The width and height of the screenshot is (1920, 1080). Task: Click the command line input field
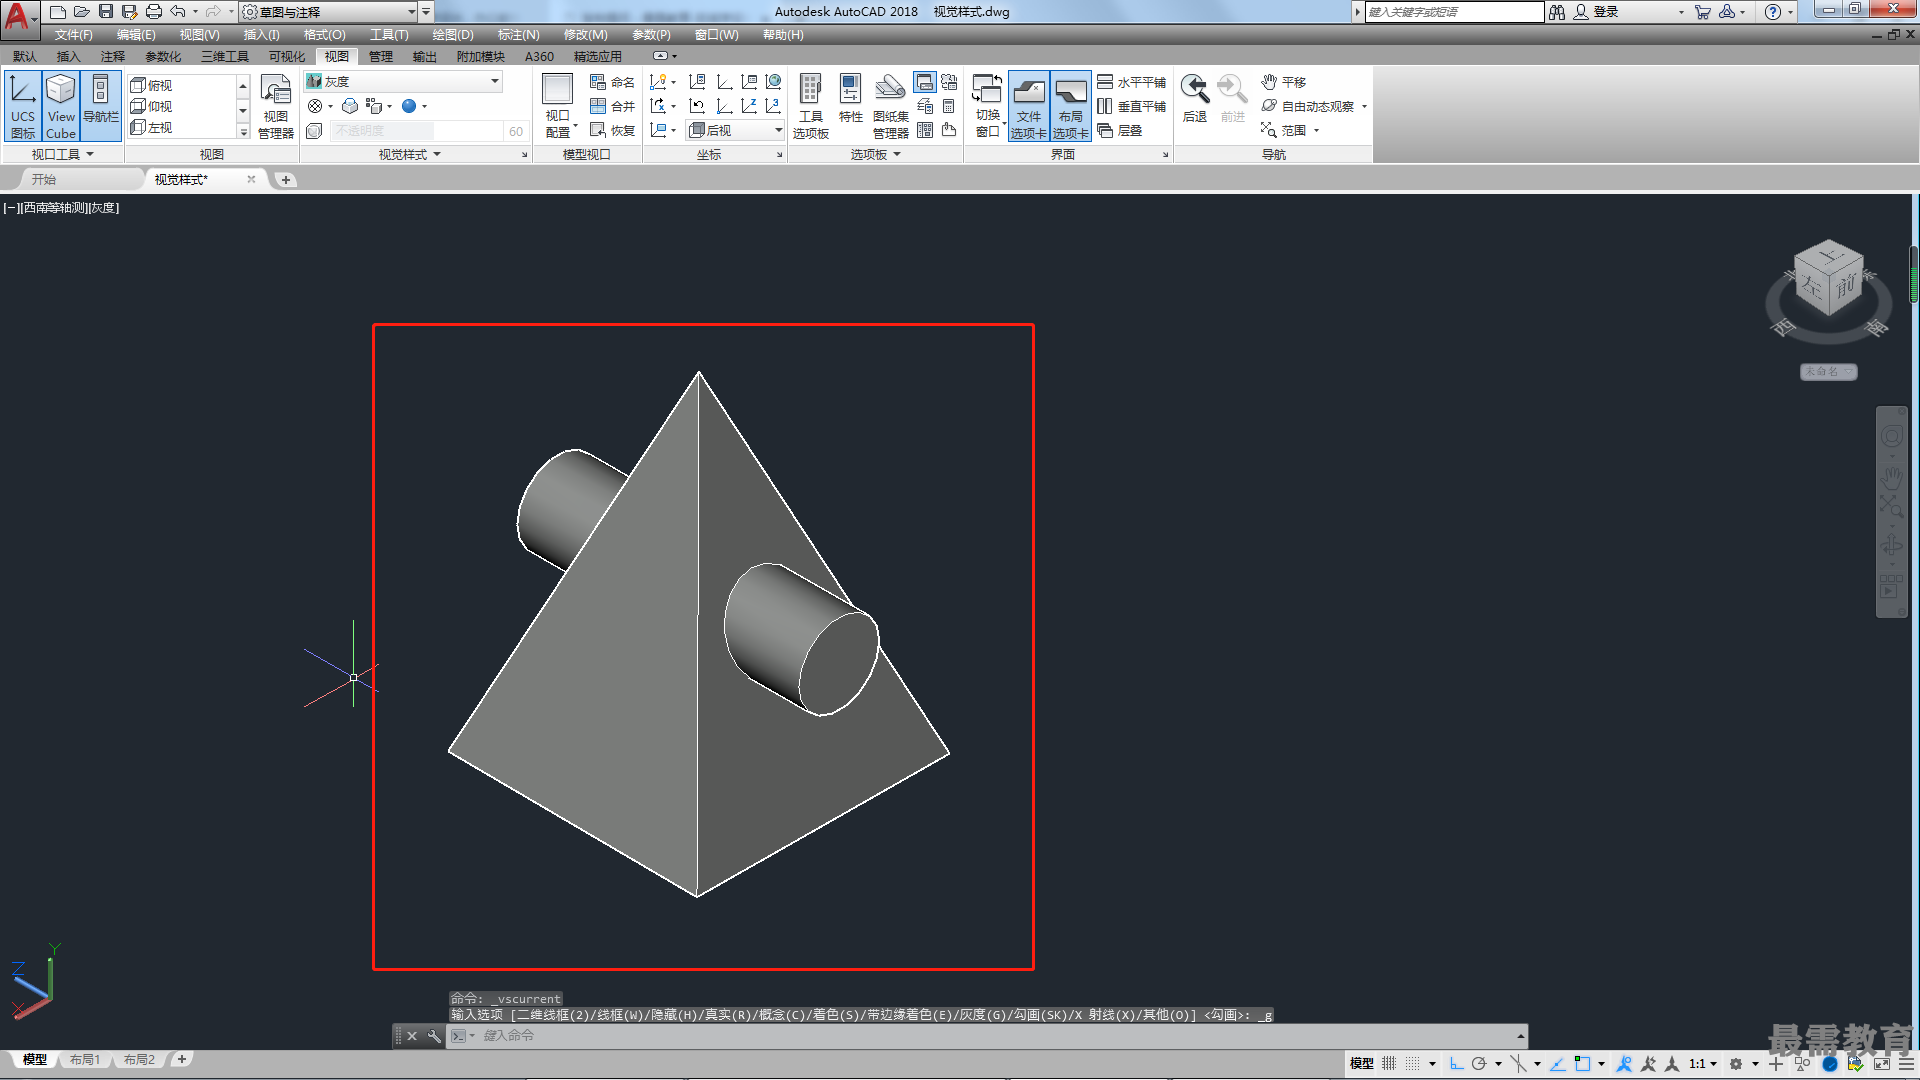[990, 1036]
